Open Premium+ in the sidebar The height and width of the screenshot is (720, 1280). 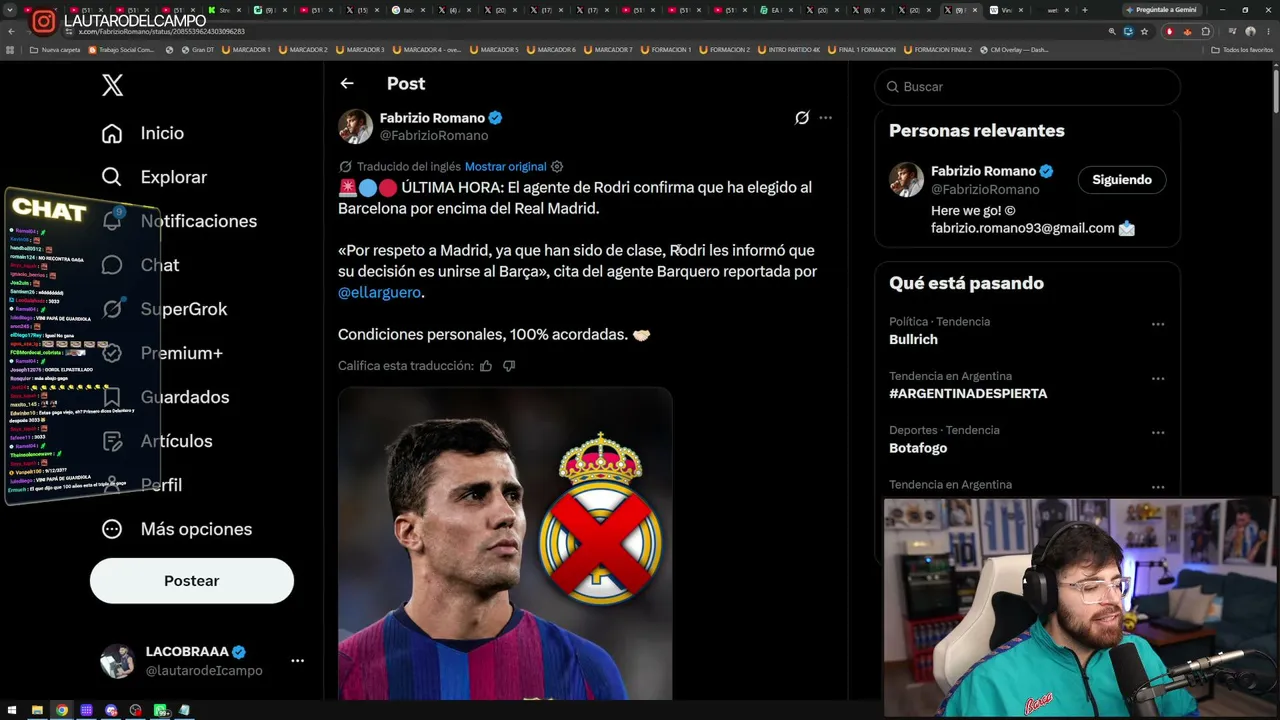tap(162, 353)
